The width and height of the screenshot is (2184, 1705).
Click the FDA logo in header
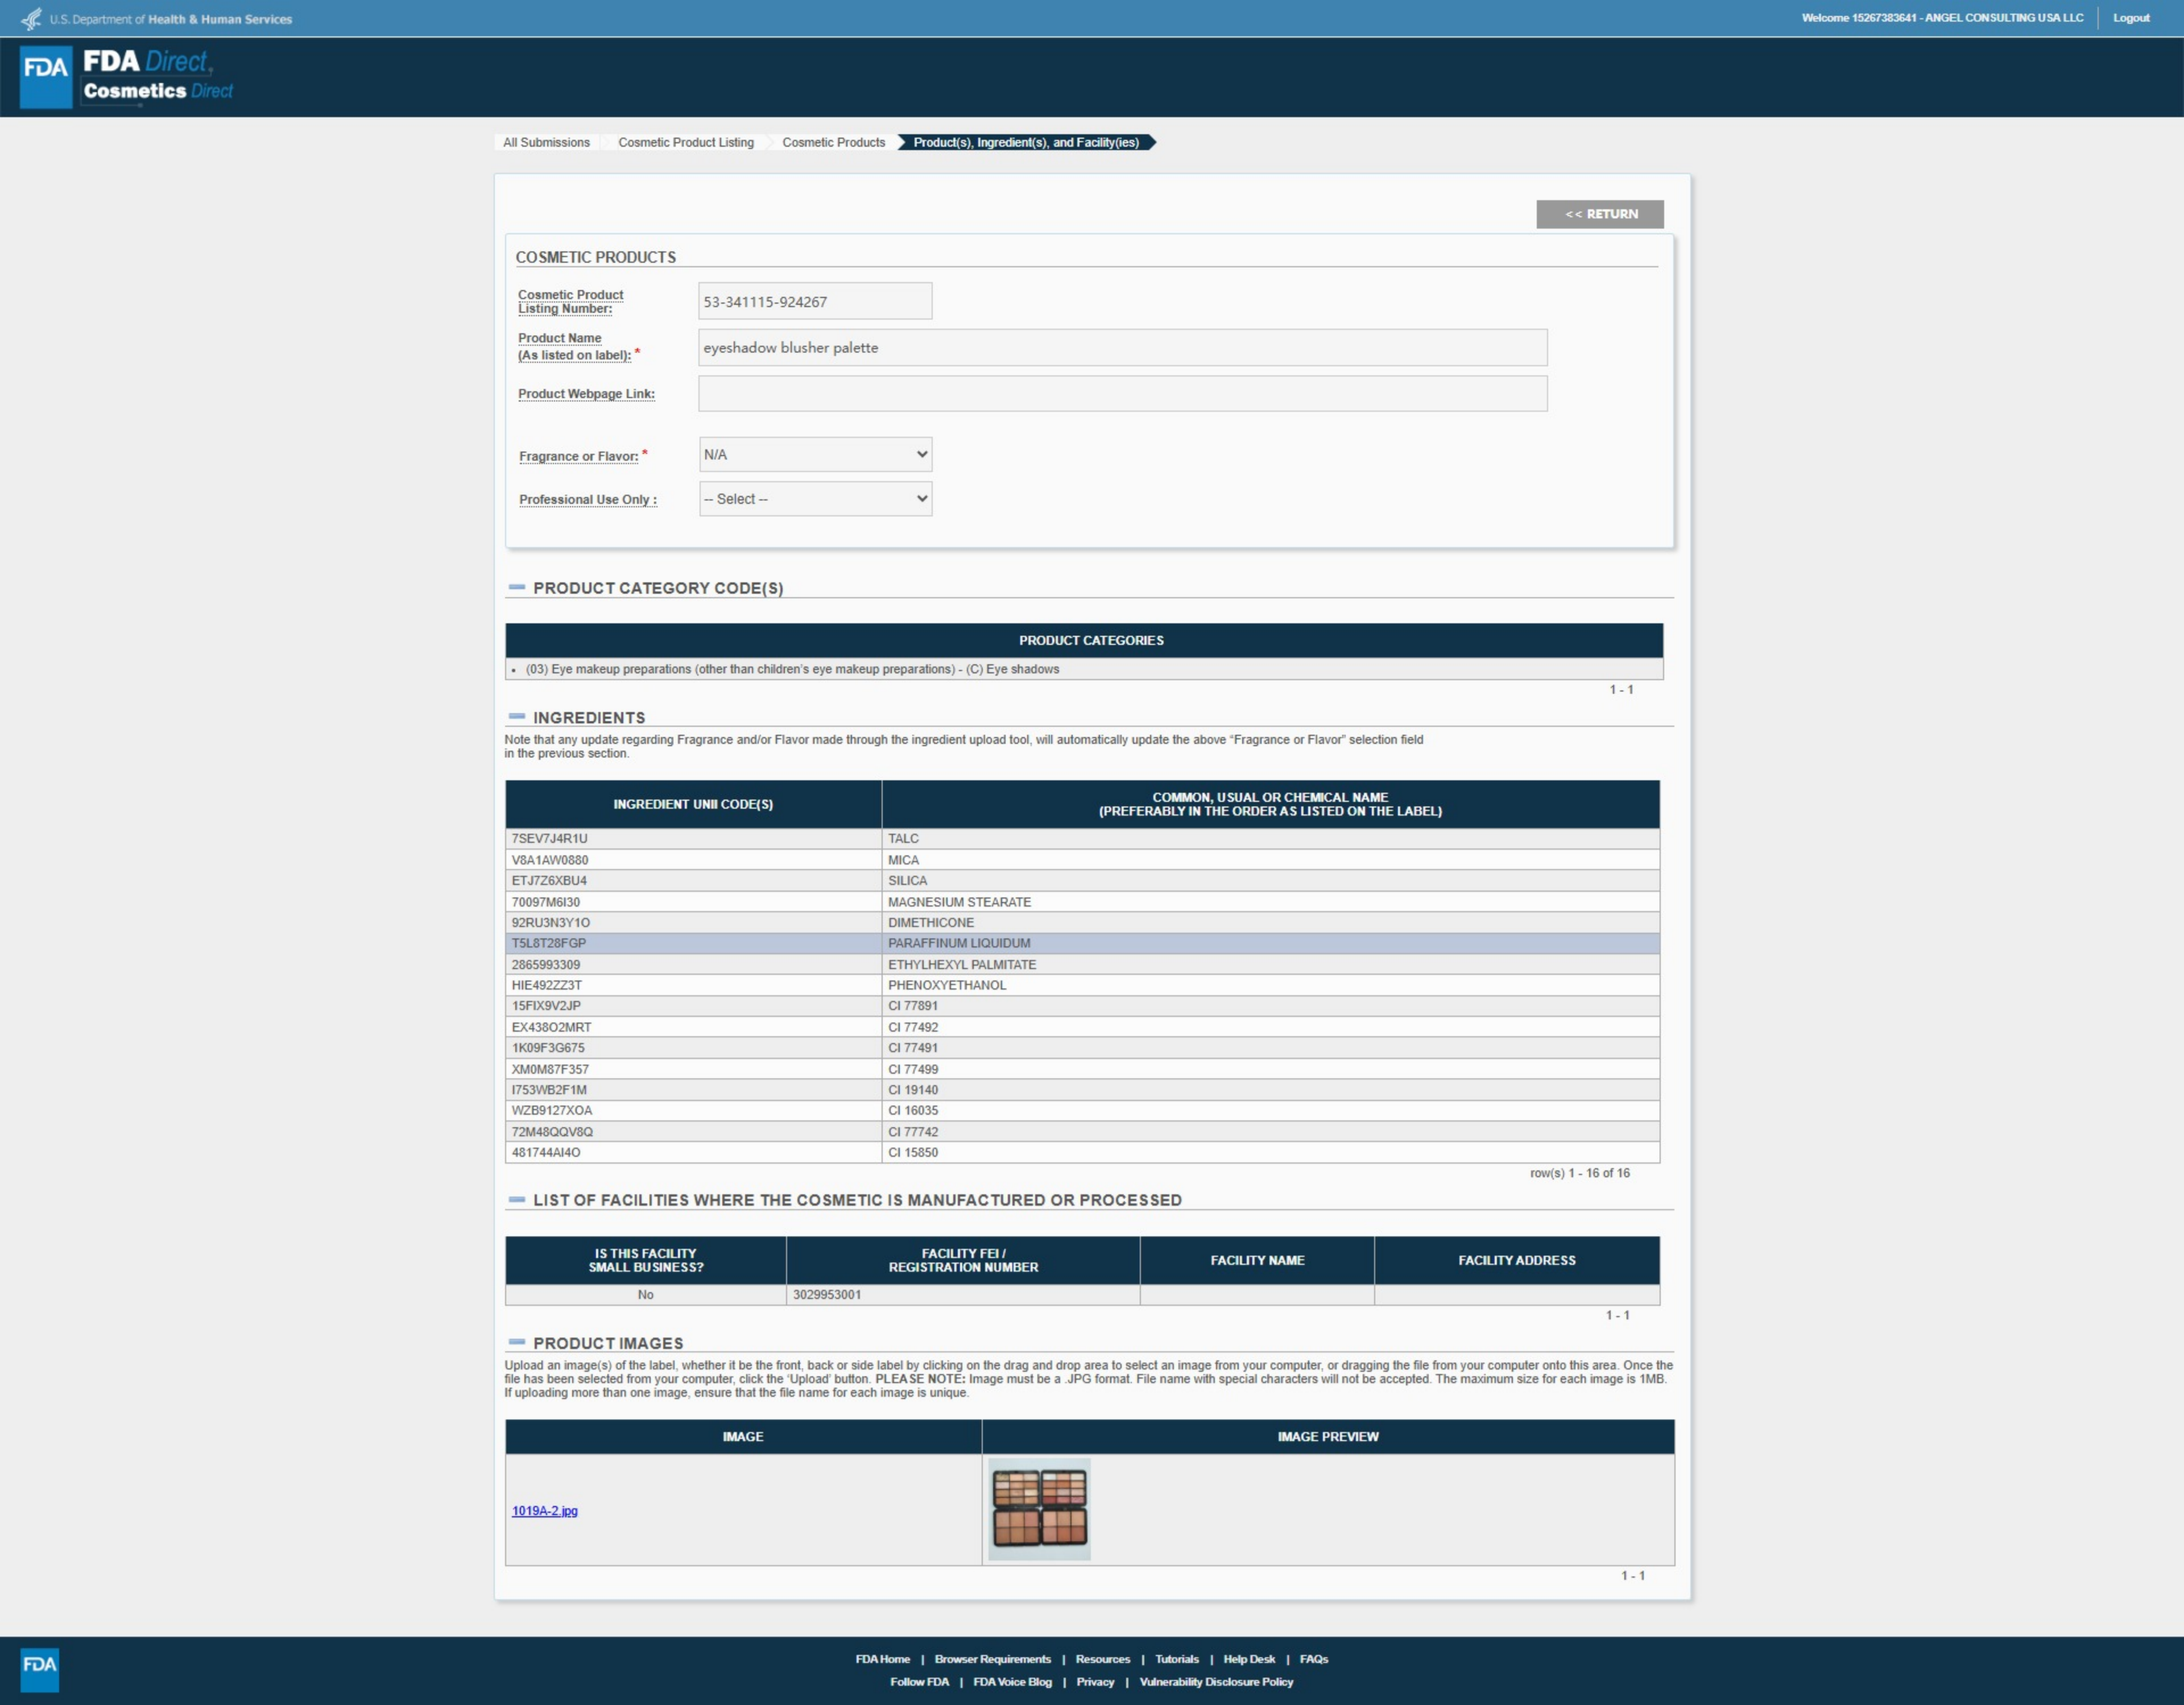(x=46, y=76)
